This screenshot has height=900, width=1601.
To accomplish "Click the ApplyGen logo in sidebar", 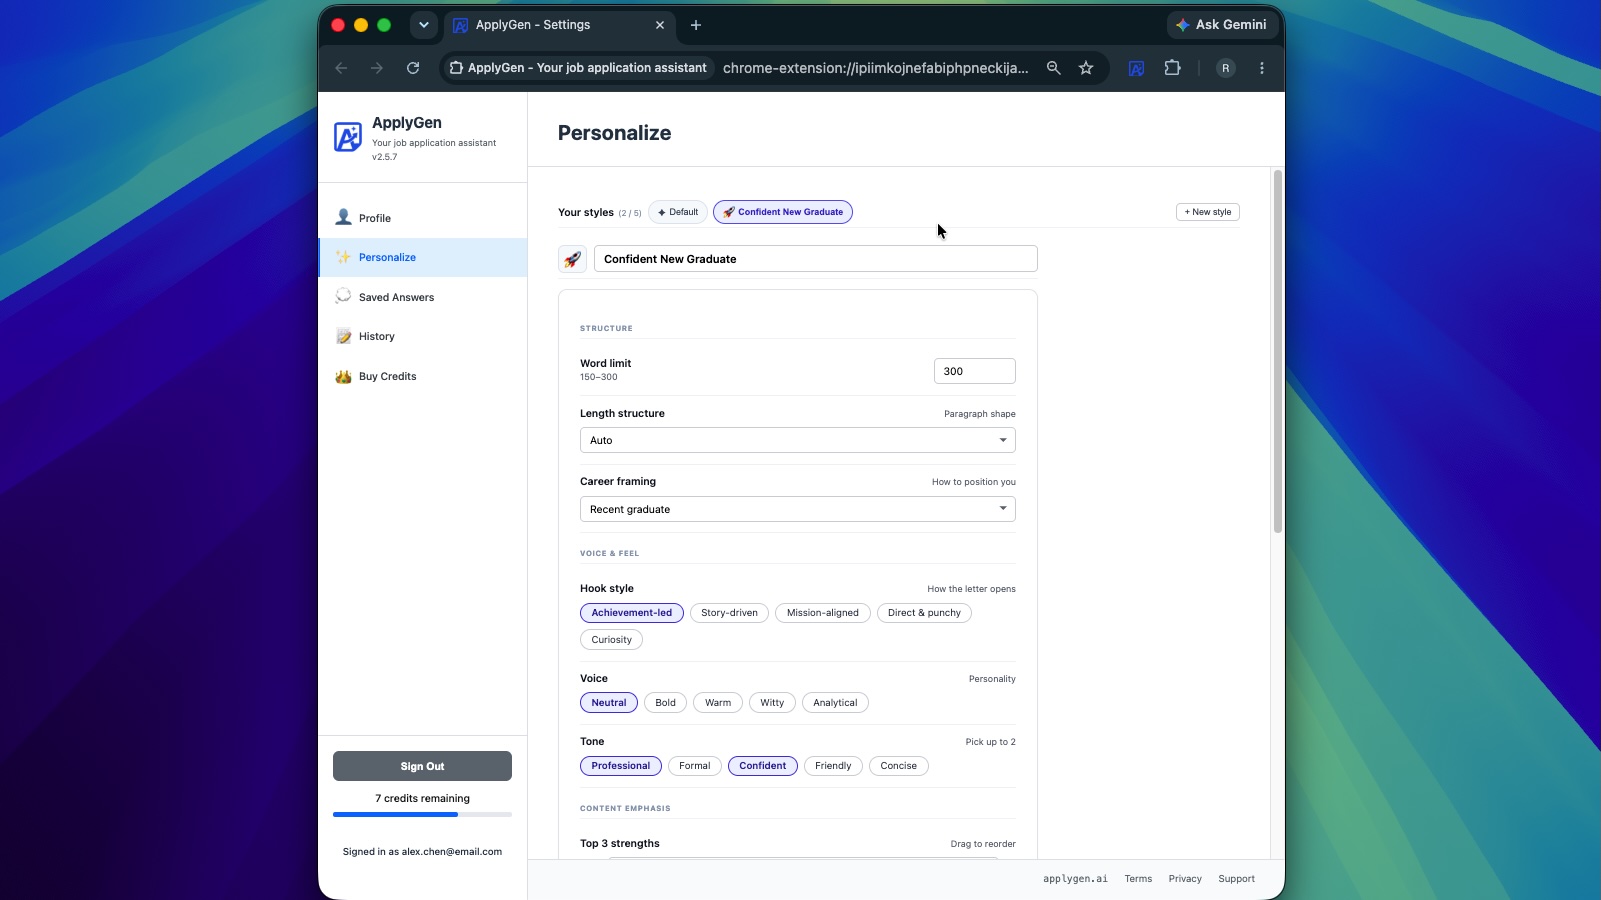I will (348, 137).
